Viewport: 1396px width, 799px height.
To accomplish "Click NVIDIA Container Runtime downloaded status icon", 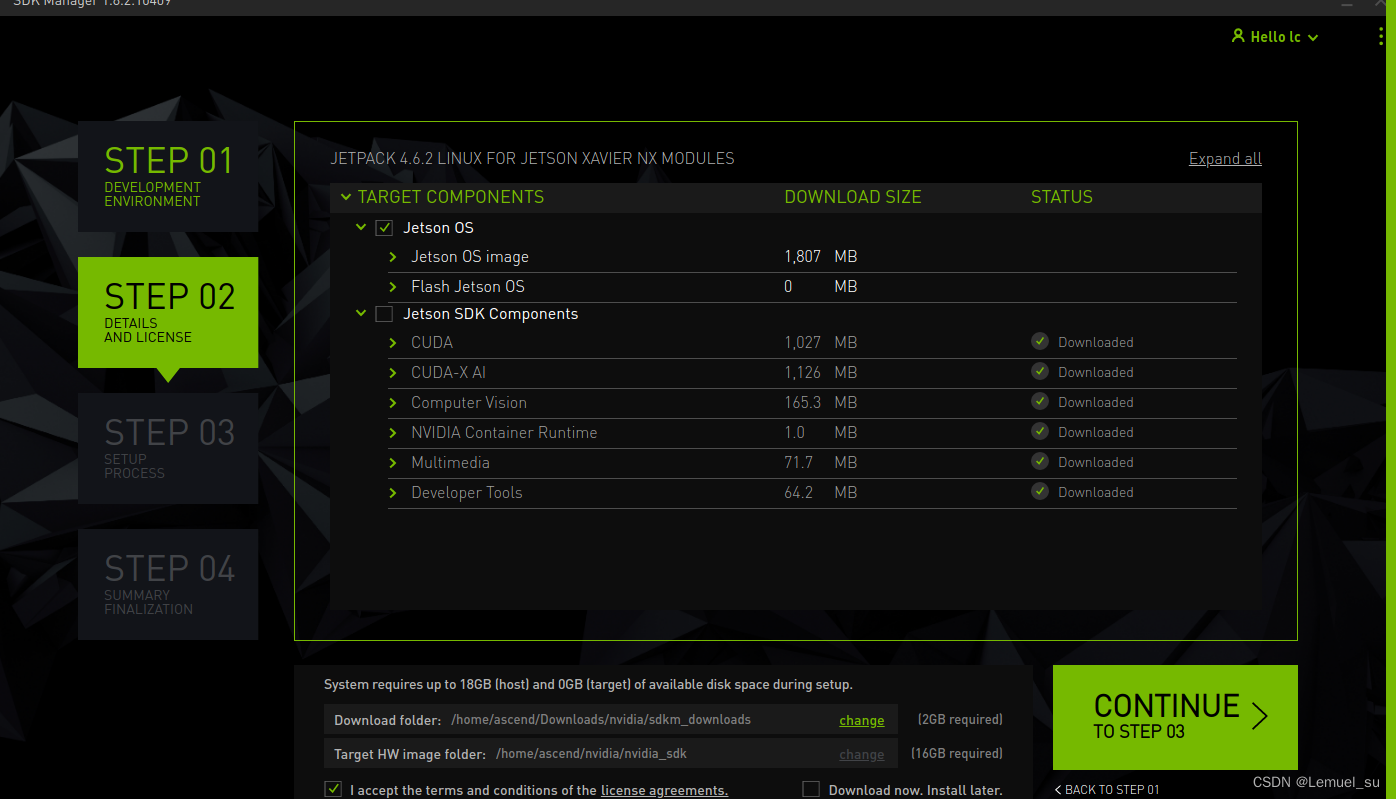I will point(1040,431).
